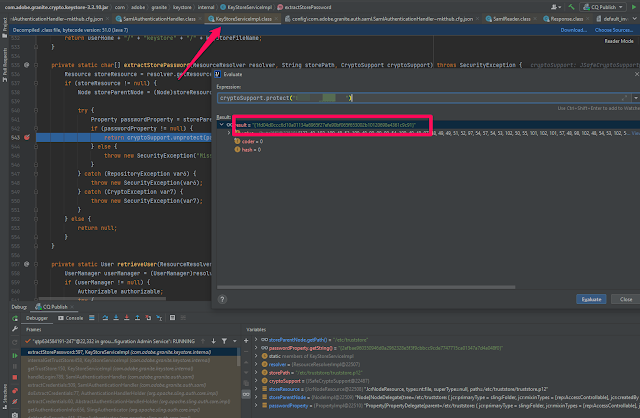Force step into the method
640x418 pixels.
[127, 318]
